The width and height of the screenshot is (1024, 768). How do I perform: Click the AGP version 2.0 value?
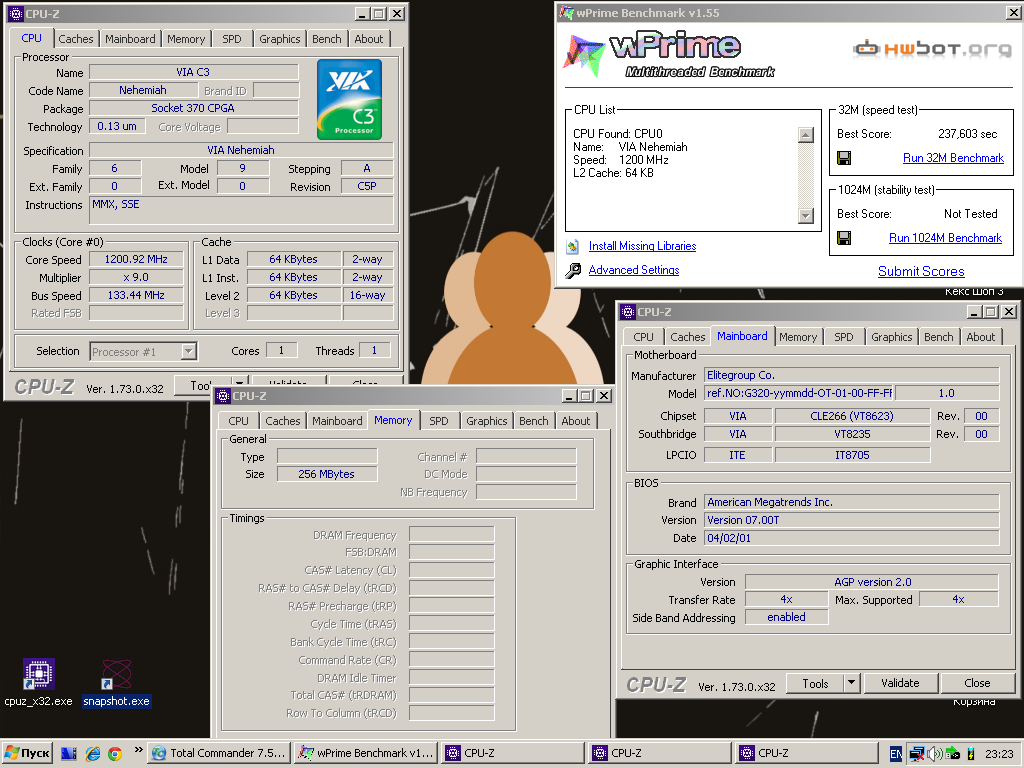pyautogui.click(x=872, y=582)
